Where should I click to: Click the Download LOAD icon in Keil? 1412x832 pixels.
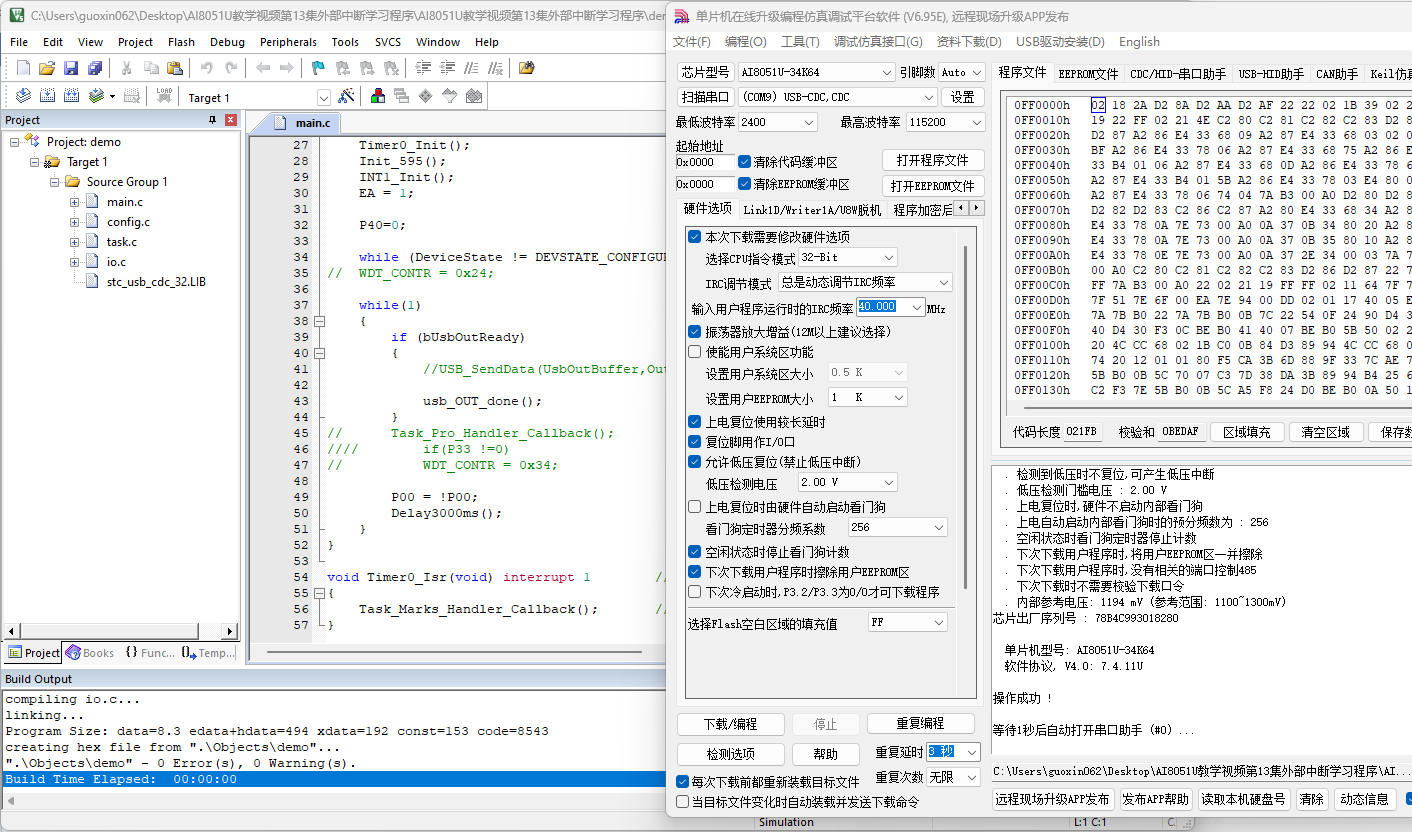tap(163, 96)
